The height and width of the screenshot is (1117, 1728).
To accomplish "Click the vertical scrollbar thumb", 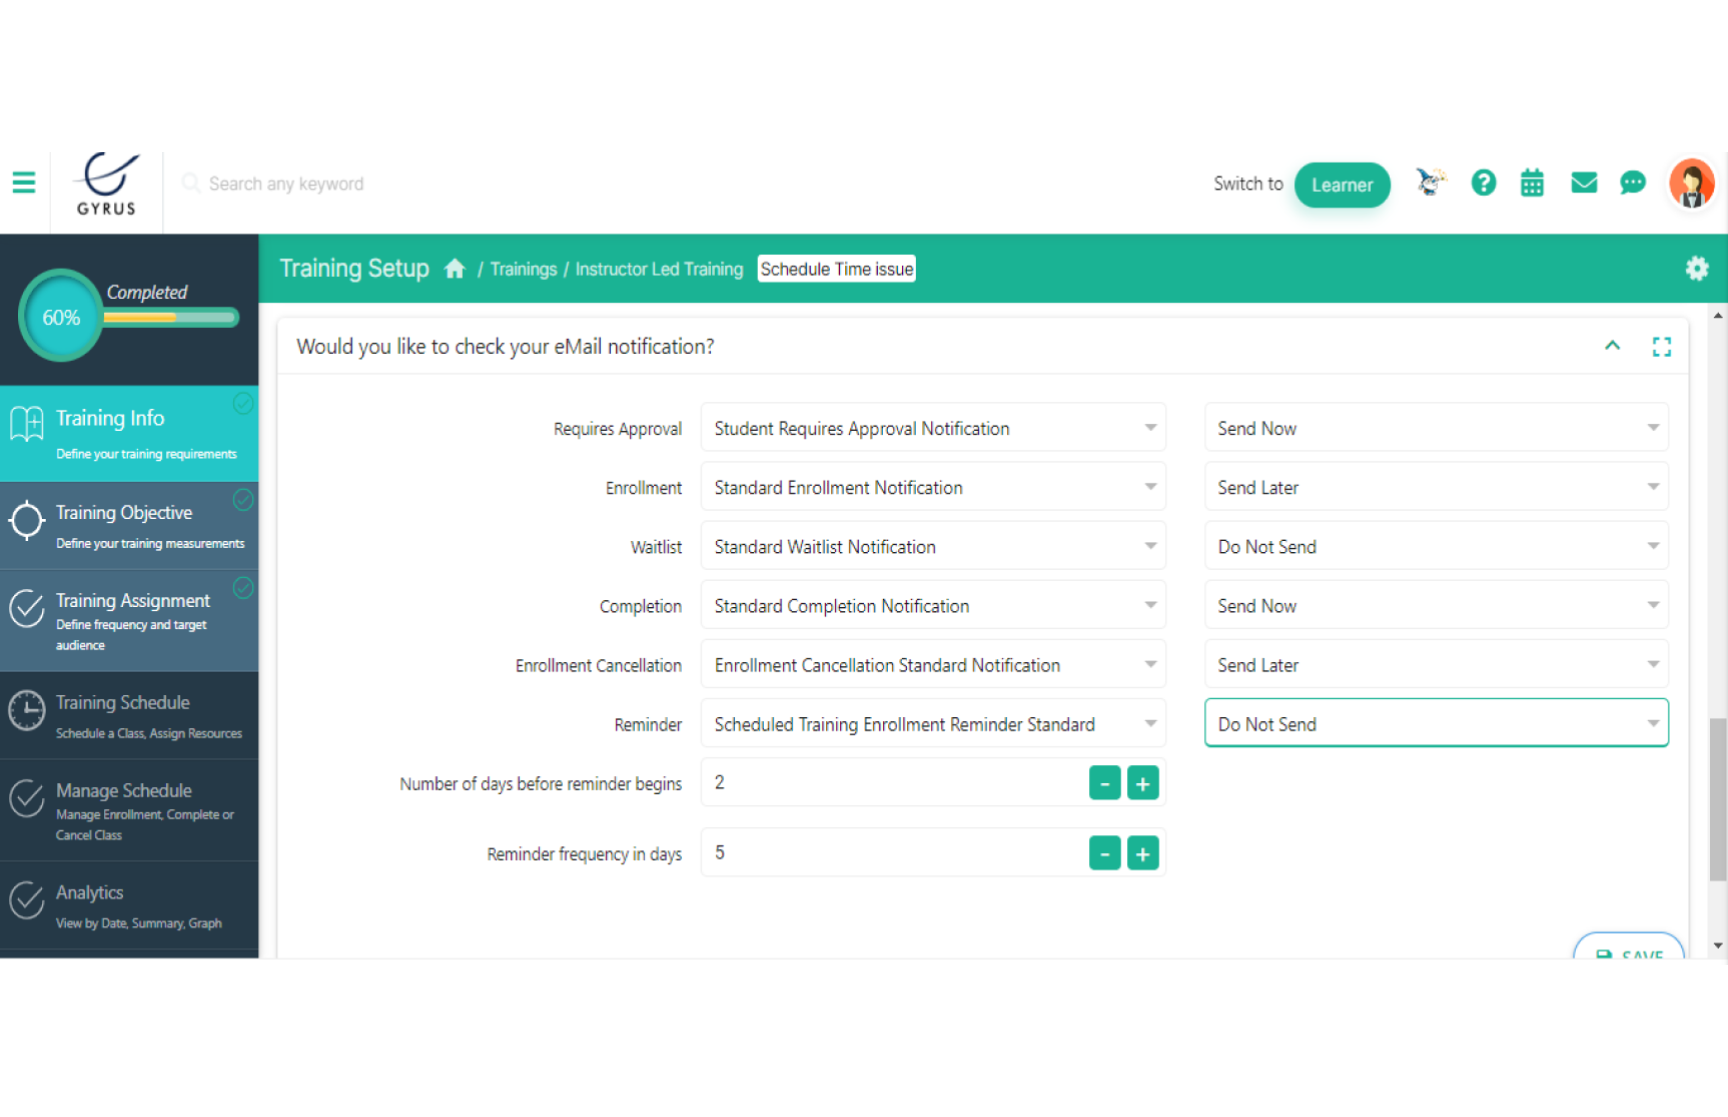I will point(1718,799).
